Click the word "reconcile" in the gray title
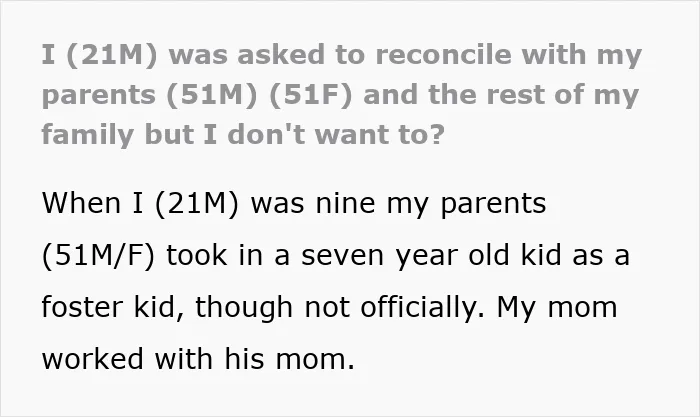Image resolution: width=700 pixels, height=417 pixels. pyautogui.click(x=443, y=54)
